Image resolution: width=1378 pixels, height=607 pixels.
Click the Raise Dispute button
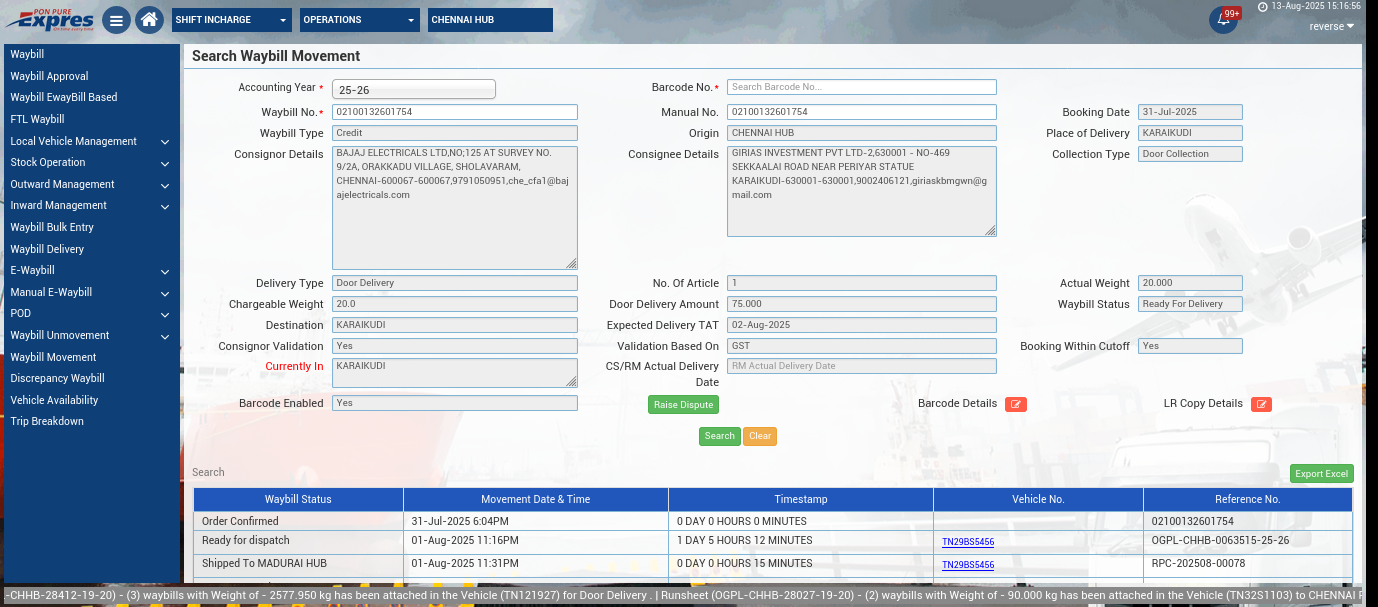(x=683, y=405)
